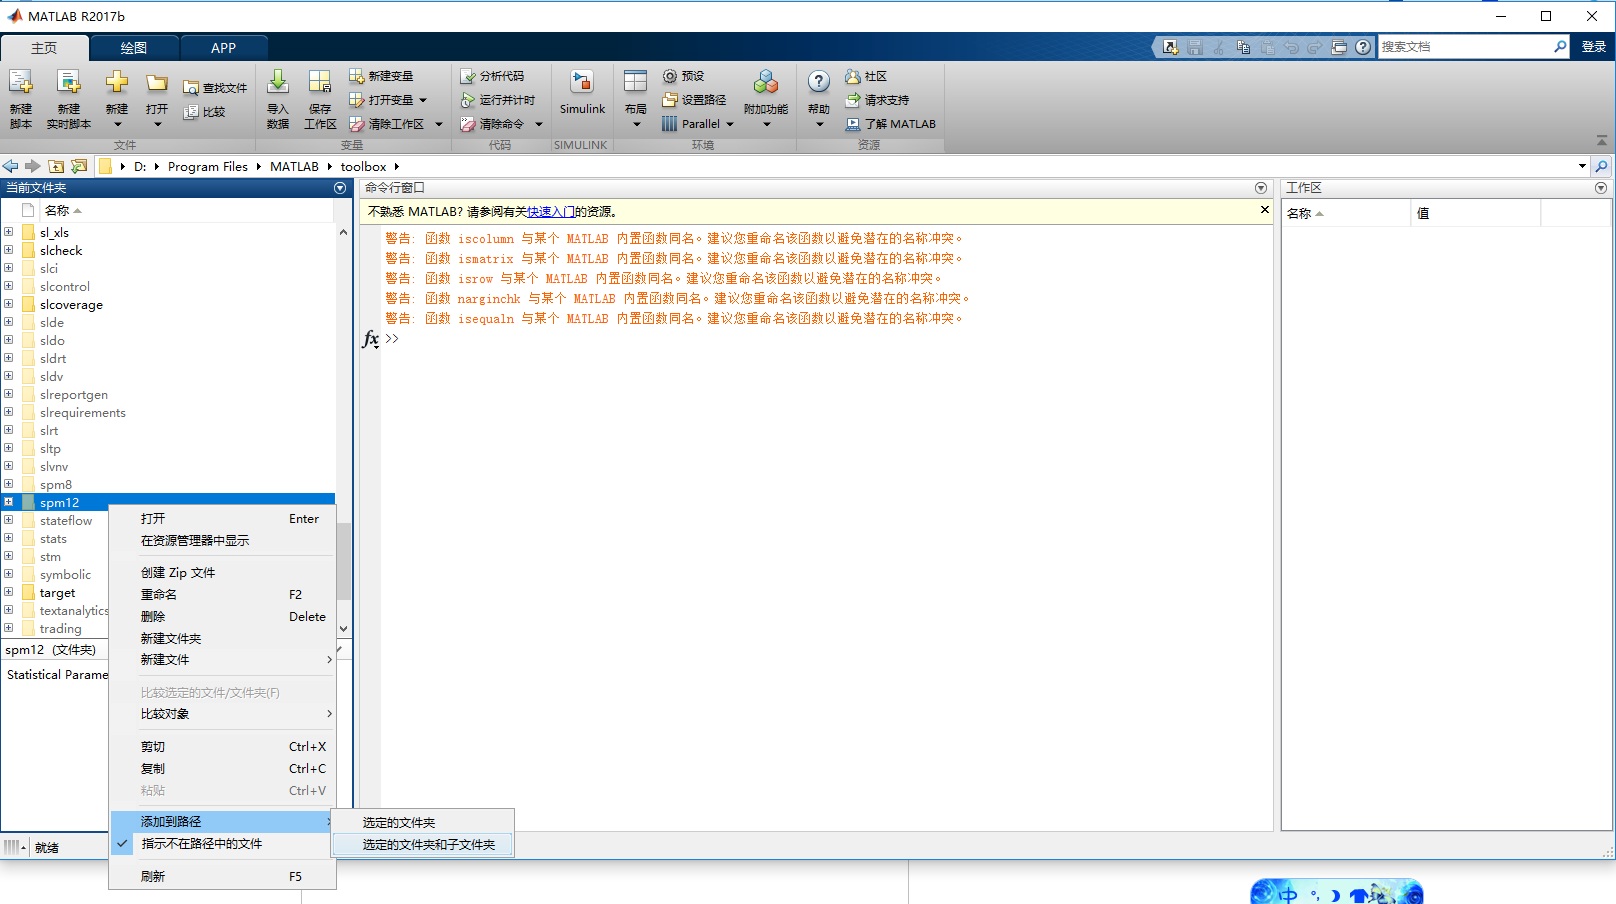Click the copy icon in quick access bar
This screenshot has height=904, width=1616.
tap(1243, 47)
